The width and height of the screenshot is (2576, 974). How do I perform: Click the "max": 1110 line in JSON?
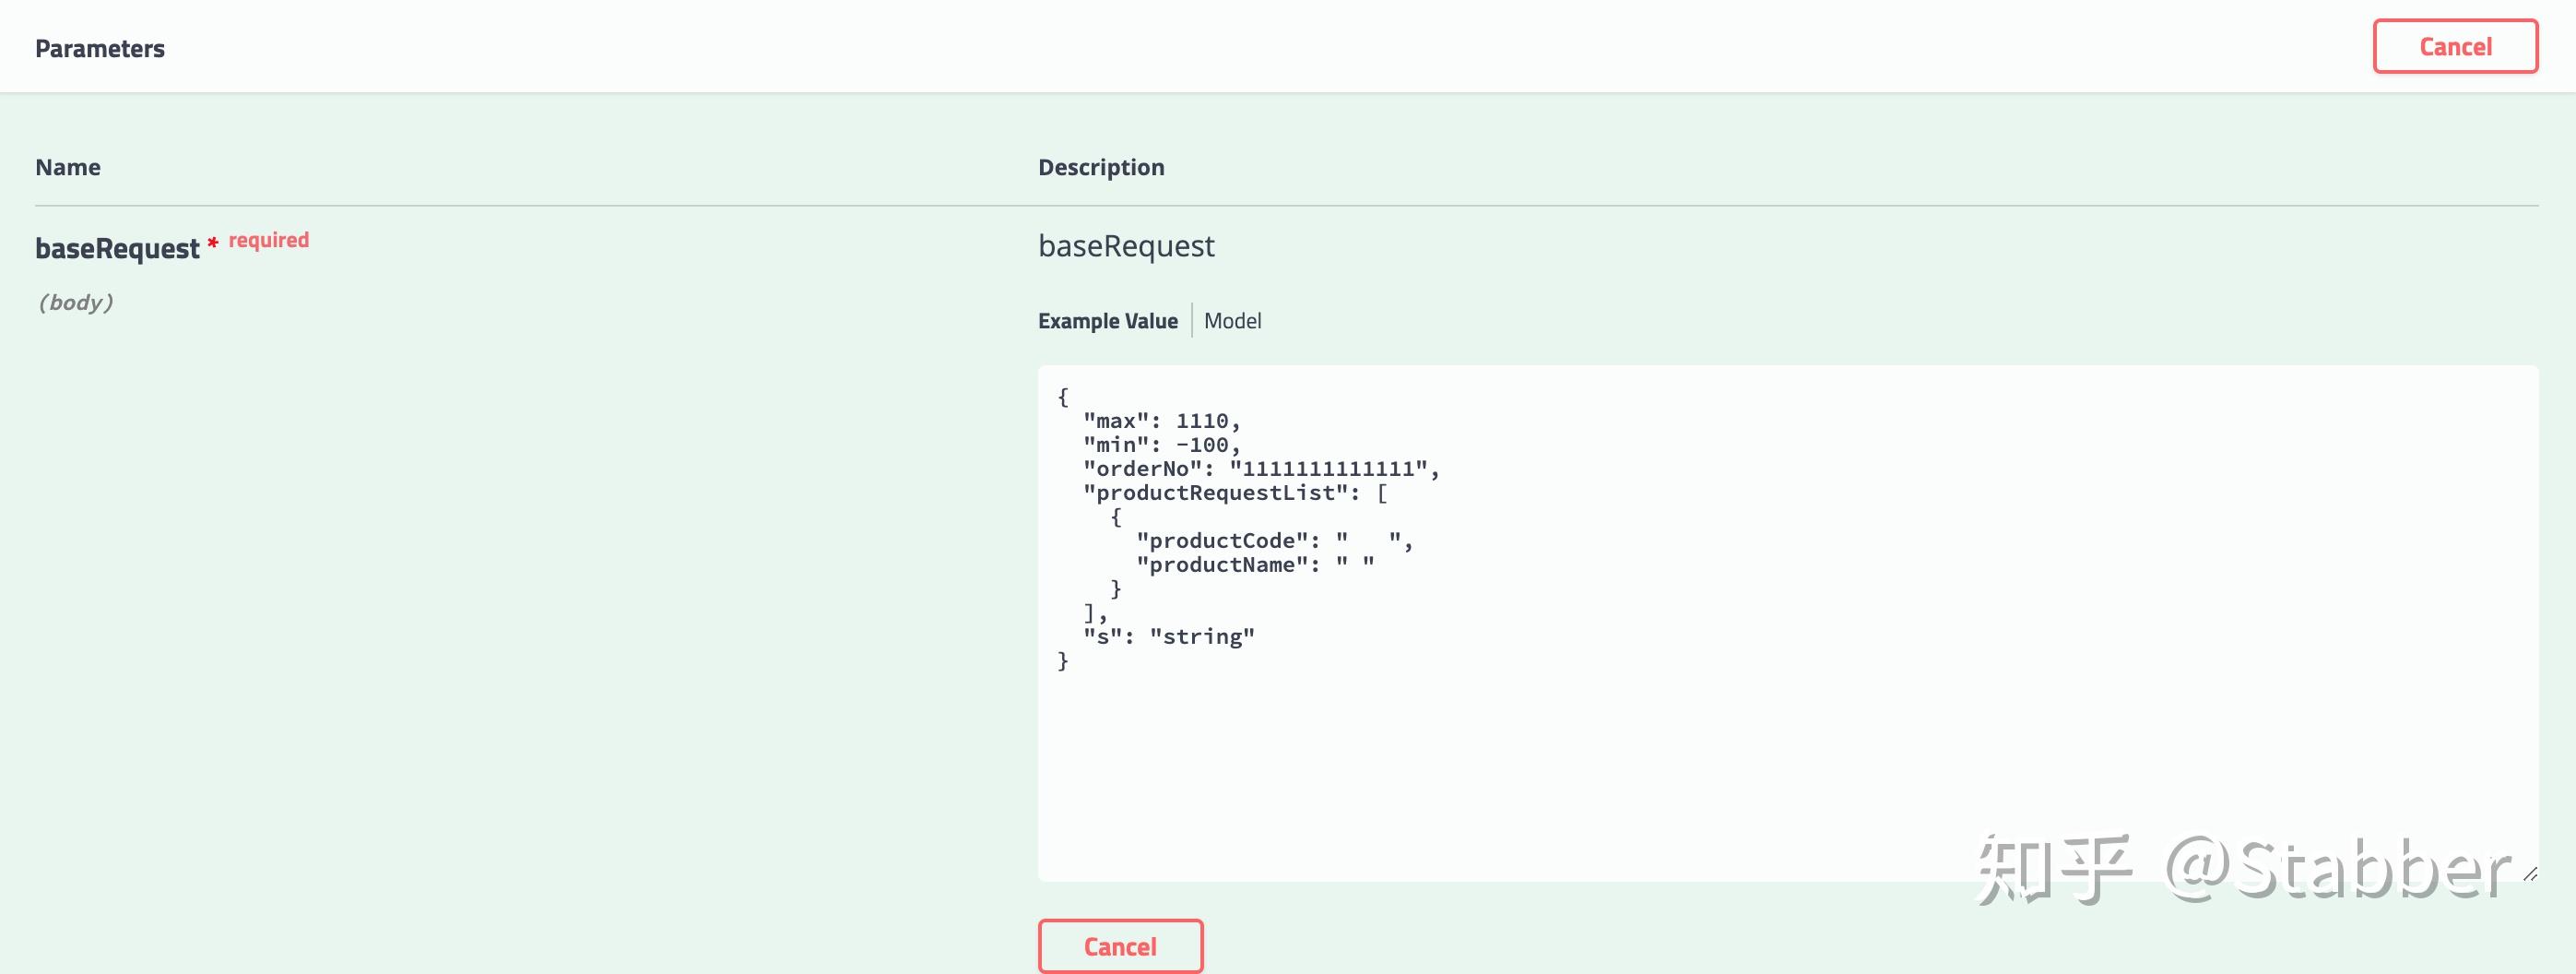(1161, 421)
